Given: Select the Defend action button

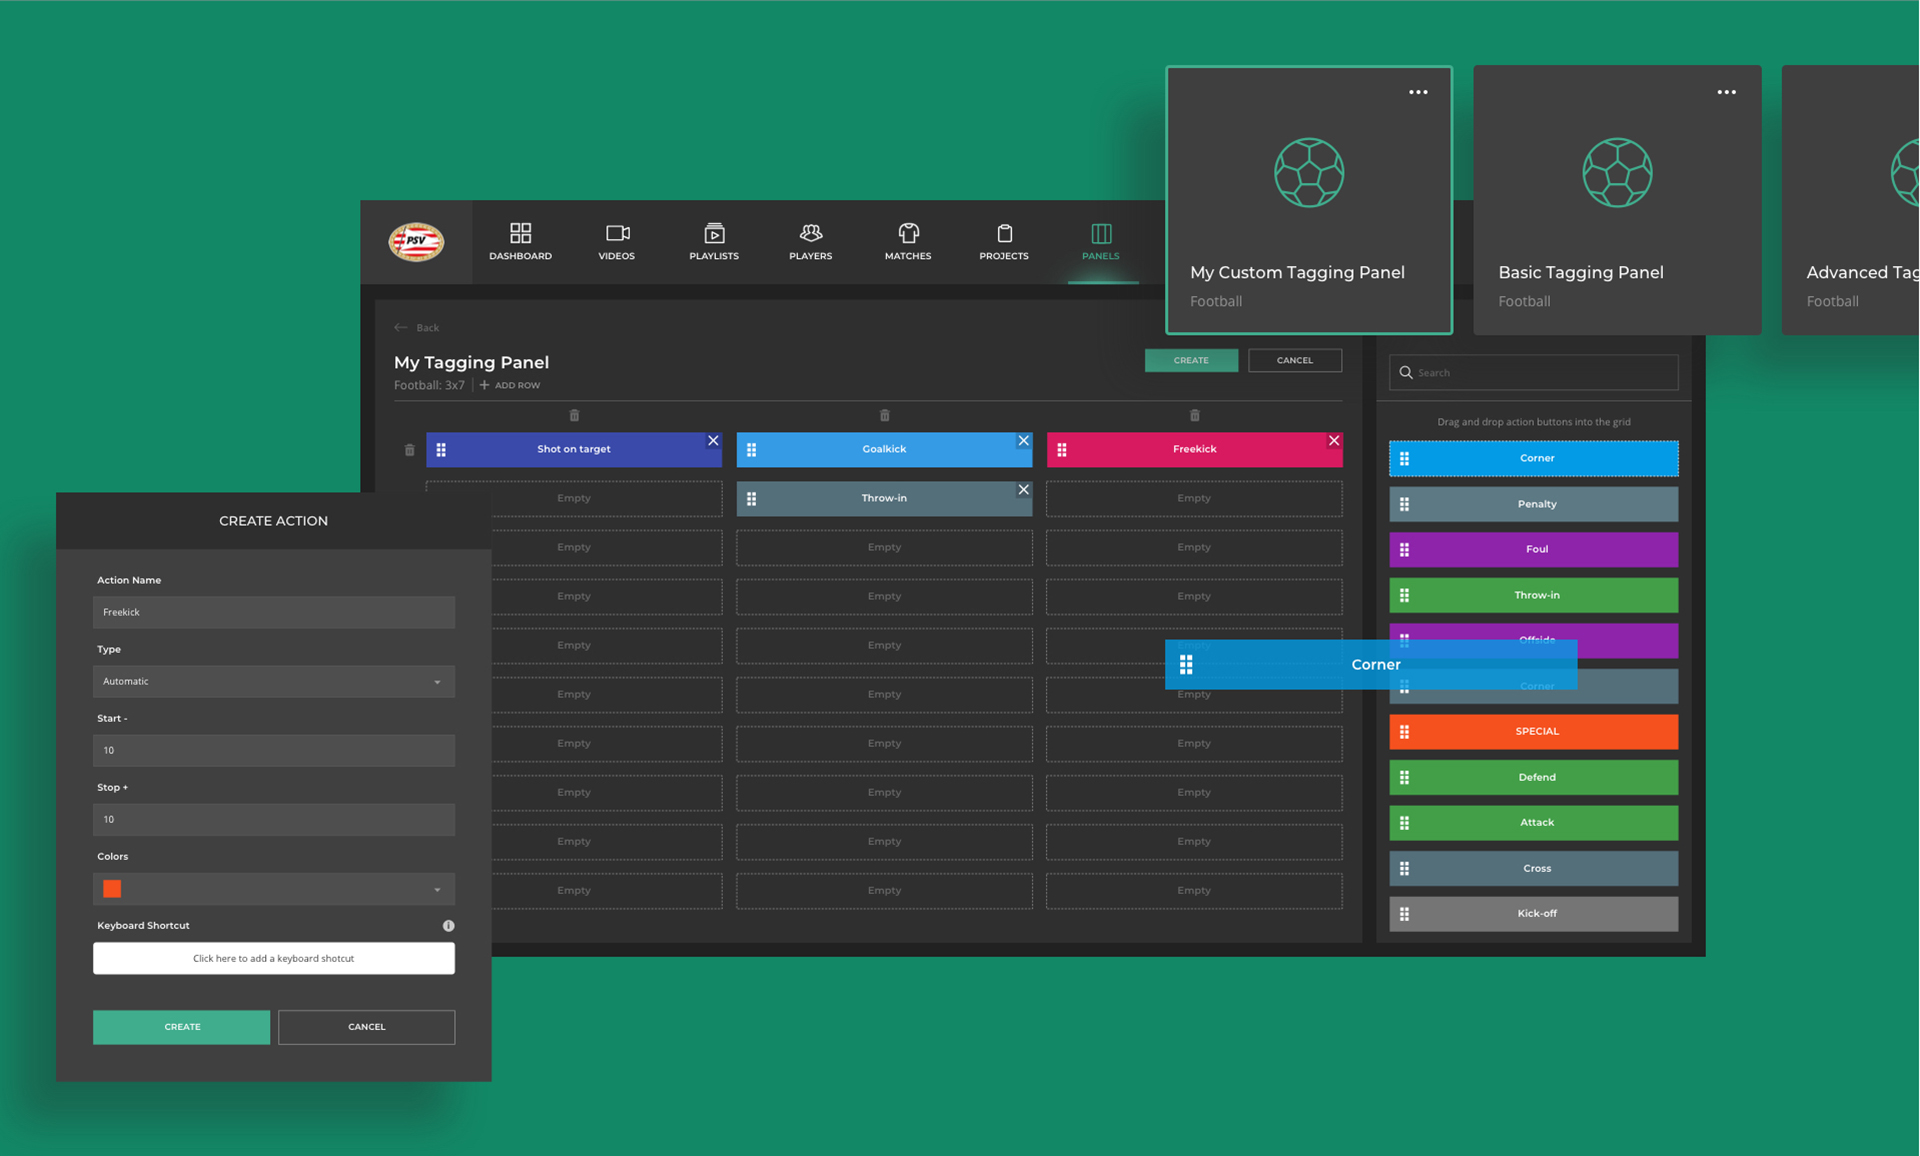Looking at the screenshot, I should [1533, 777].
